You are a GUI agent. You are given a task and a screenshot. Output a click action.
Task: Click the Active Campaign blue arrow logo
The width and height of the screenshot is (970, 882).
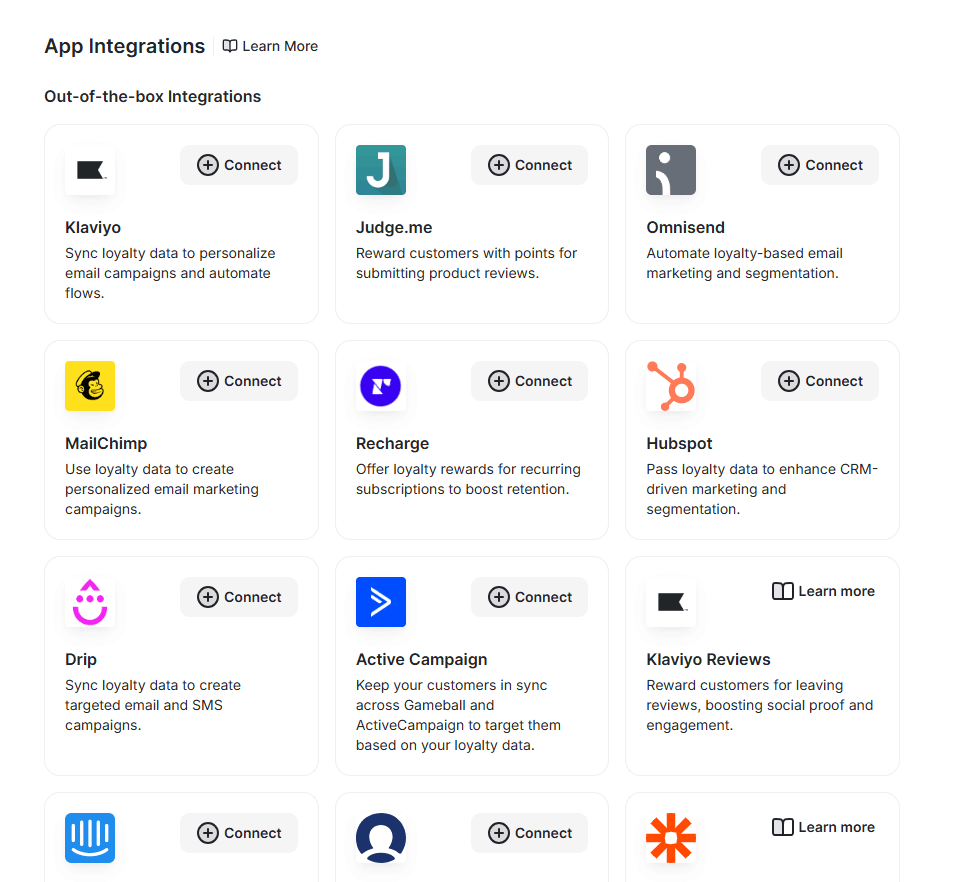click(380, 602)
